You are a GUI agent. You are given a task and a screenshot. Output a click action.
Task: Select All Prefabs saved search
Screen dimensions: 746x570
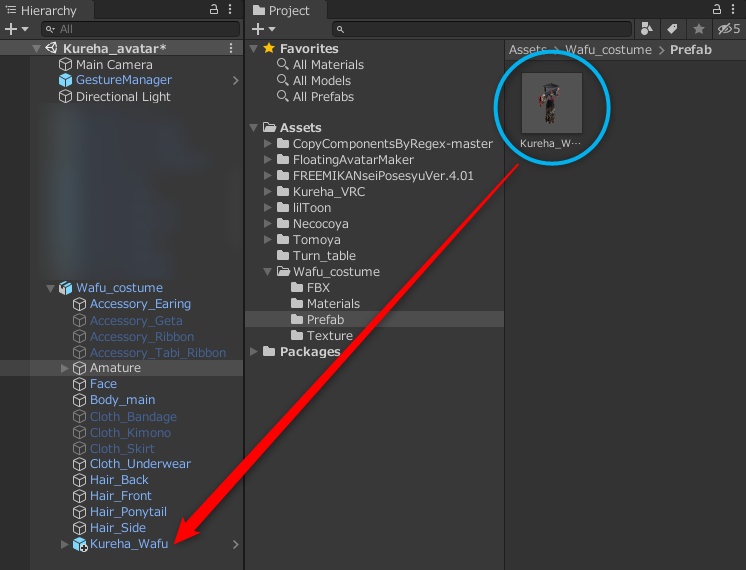[323, 97]
